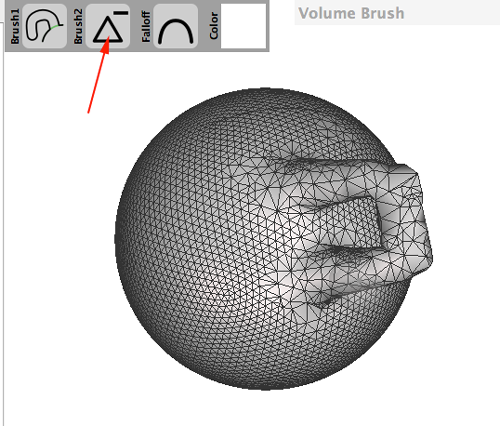Viewport: 500px width, 426px height.
Task: Open the white Color swatch
Action: 244,26
